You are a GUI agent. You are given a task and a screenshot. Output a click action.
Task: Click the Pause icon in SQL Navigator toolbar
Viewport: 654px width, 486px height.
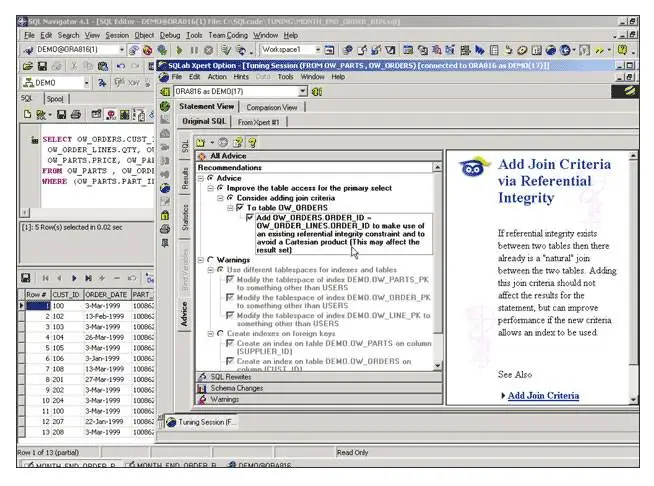(x=194, y=50)
